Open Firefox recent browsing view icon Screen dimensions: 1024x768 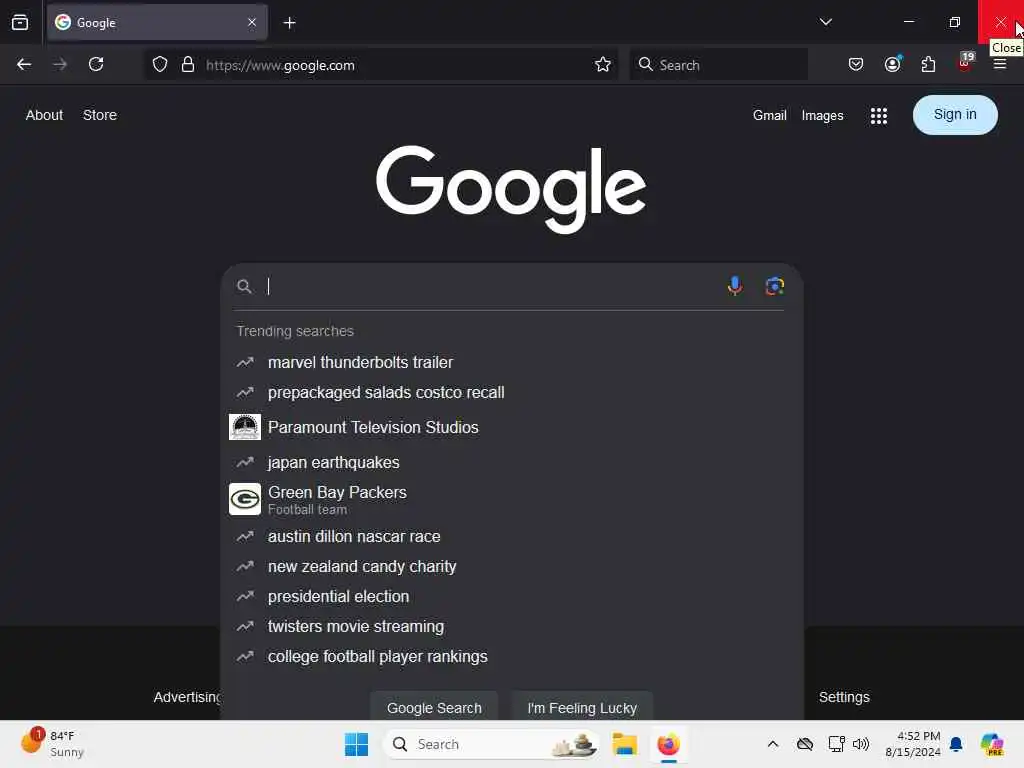point(20,22)
